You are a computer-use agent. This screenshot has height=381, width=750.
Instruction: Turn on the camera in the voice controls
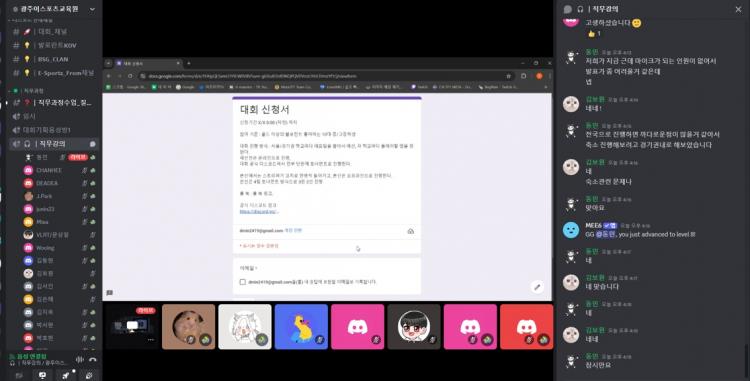[19, 375]
